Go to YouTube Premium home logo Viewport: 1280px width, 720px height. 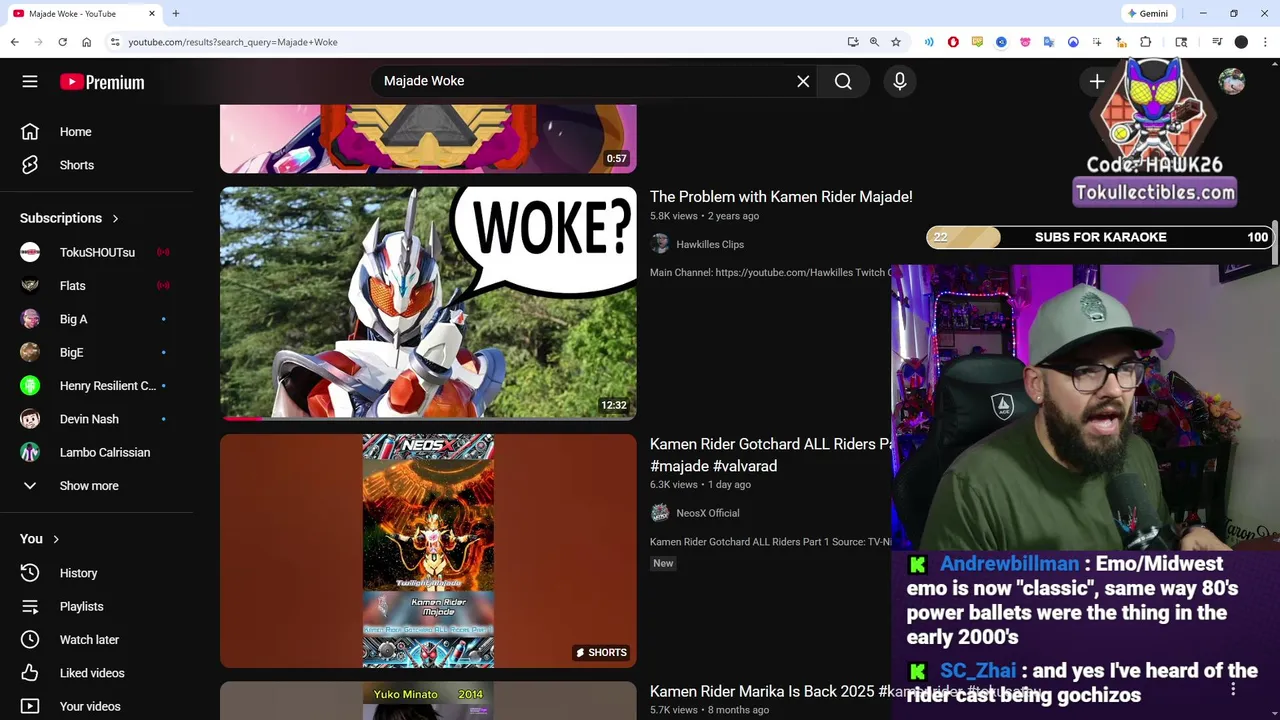pos(102,82)
